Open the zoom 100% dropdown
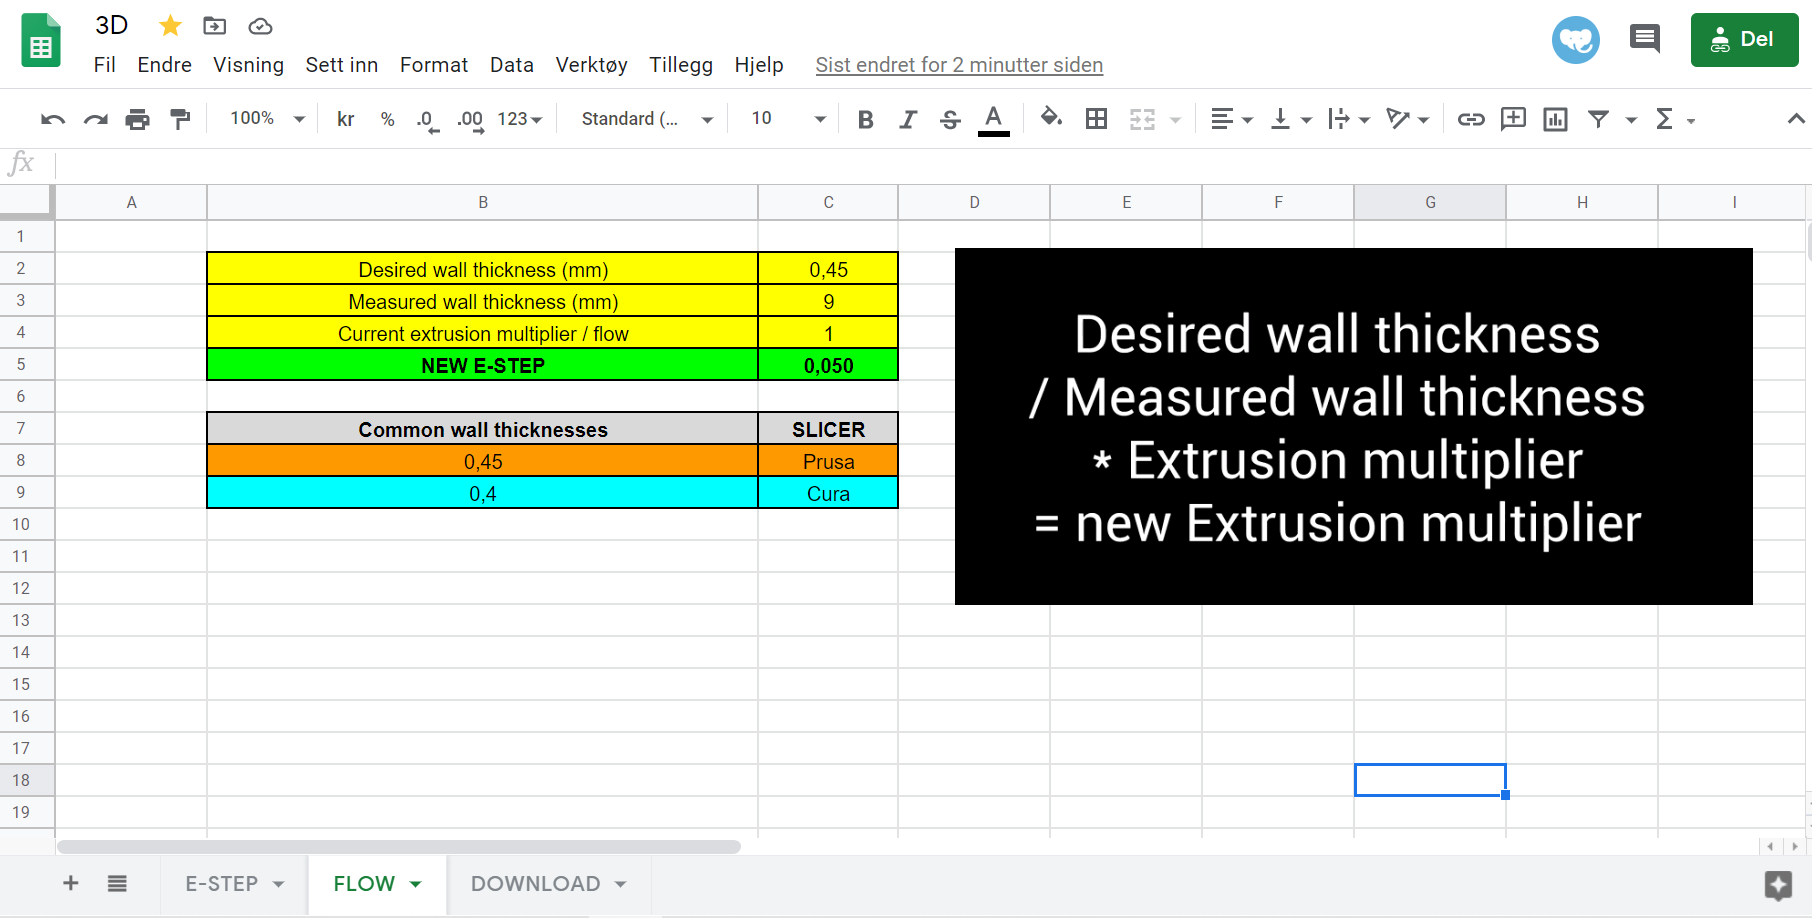Screen dimensions: 1812x918 [x=268, y=119]
